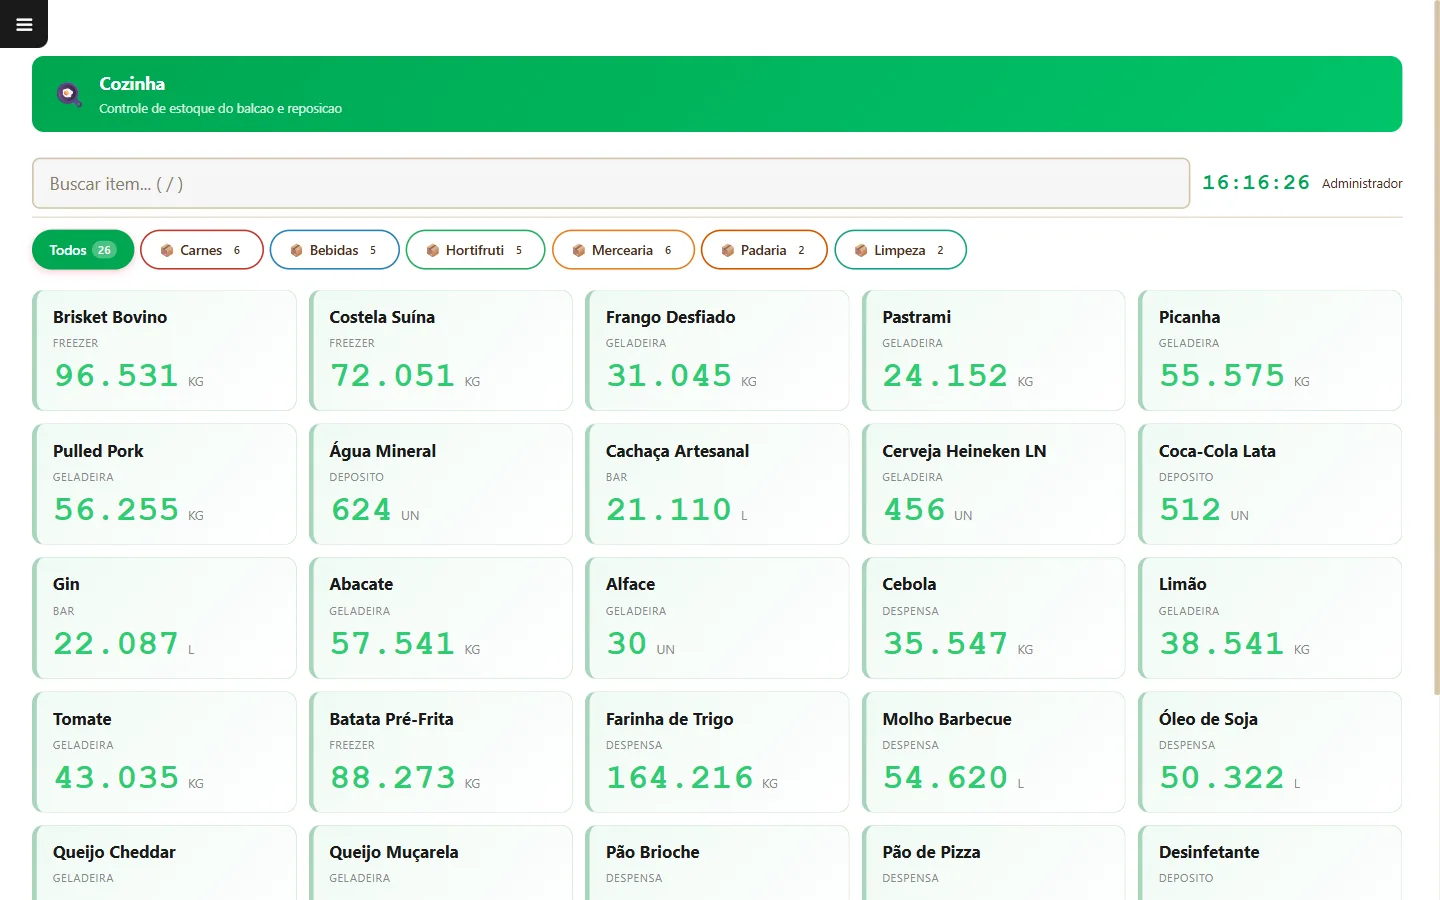Viewport: 1440px width, 900px height.
Task: Open the Queijo Muçarela card
Action: pyautogui.click(x=441, y=863)
